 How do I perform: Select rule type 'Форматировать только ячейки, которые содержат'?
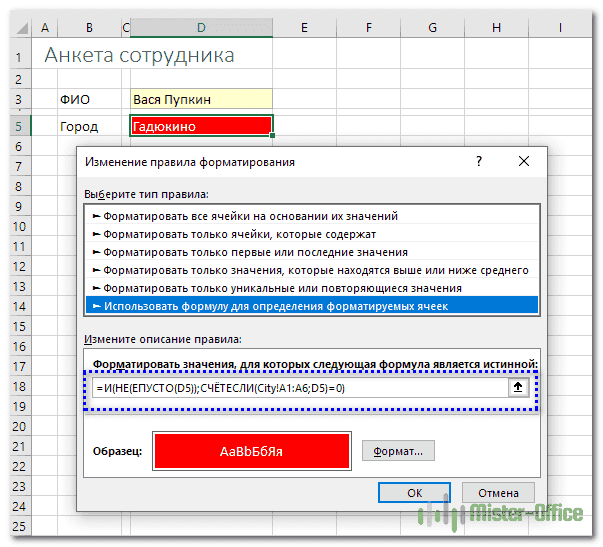[x=312, y=234]
